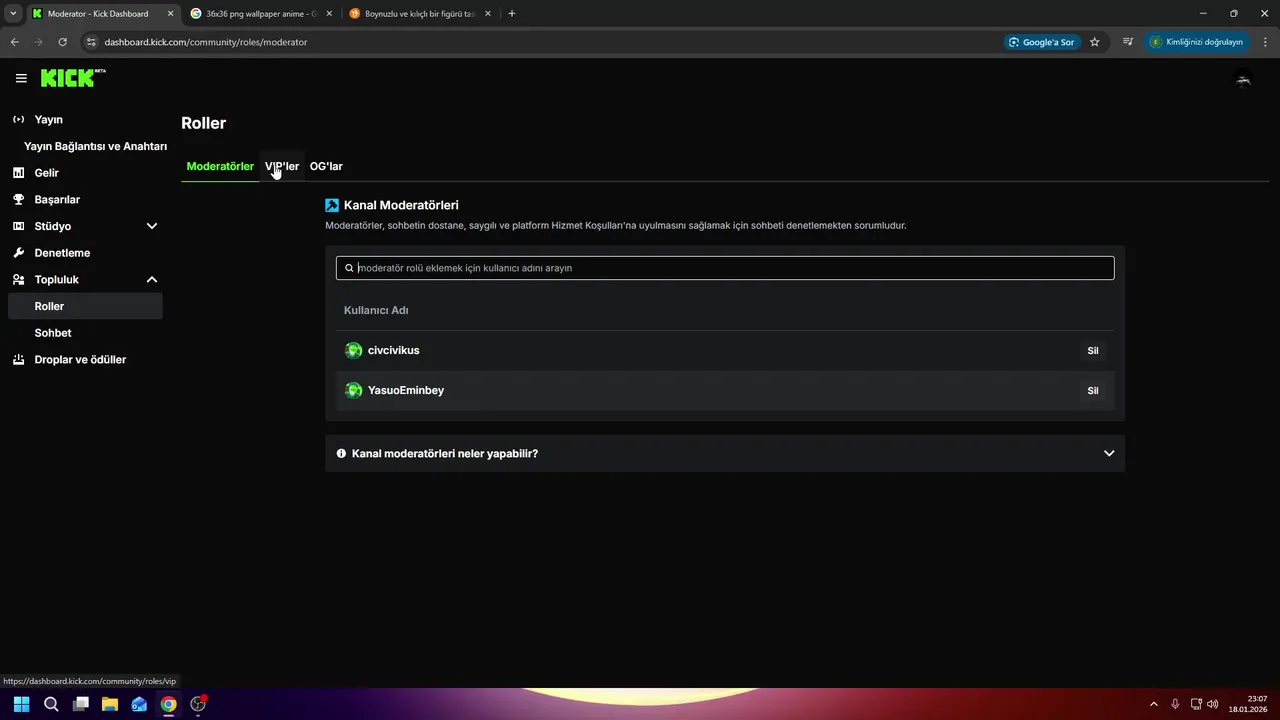
Task: Open Windows taskbar search
Action: [51, 704]
